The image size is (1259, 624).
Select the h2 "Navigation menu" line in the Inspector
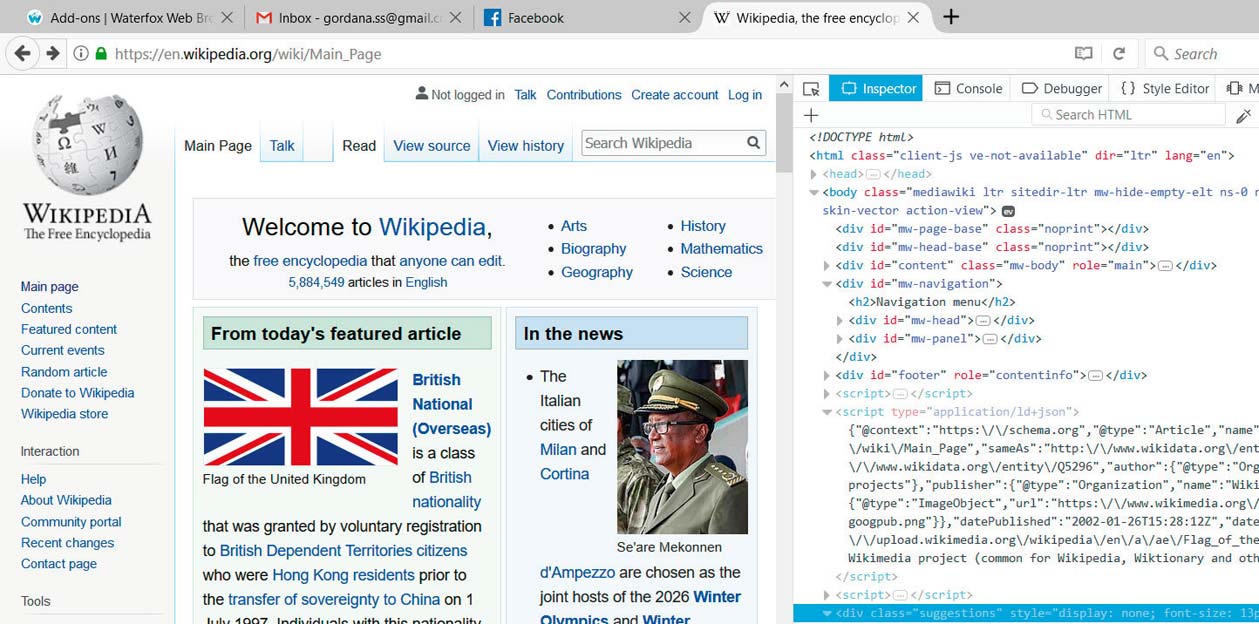[932, 302]
